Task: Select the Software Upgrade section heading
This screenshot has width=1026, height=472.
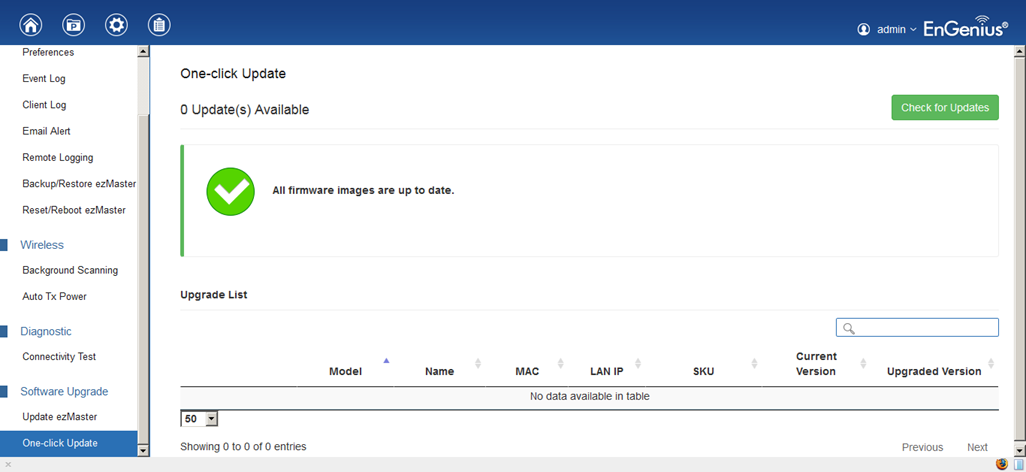Action: [x=64, y=391]
